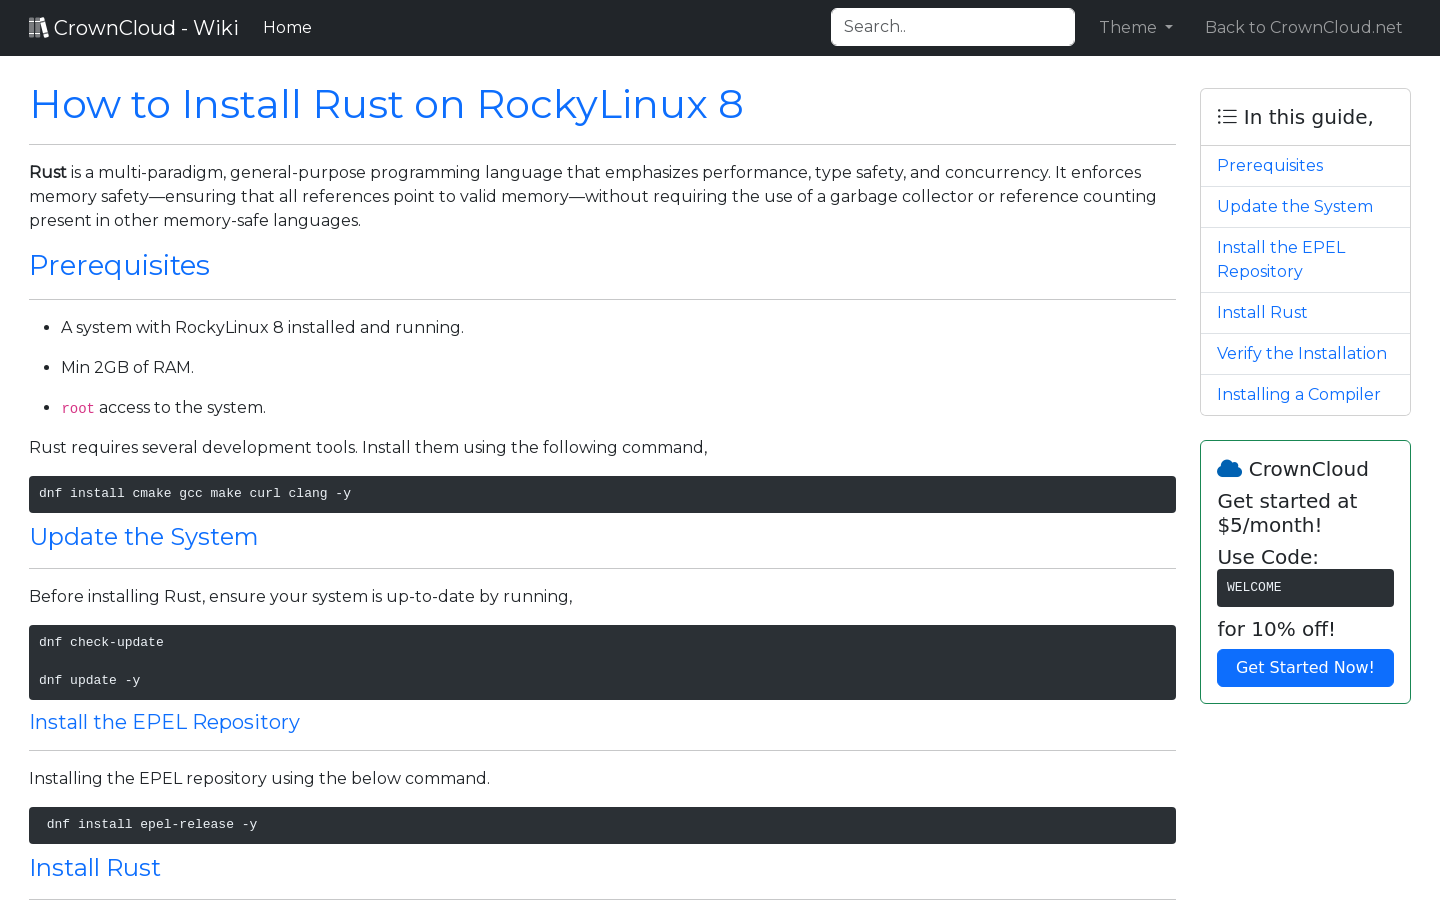This screenshot has width=1440, height=900.
Task: Select Home in the top navigation
Action: click(x=287, y=27)
